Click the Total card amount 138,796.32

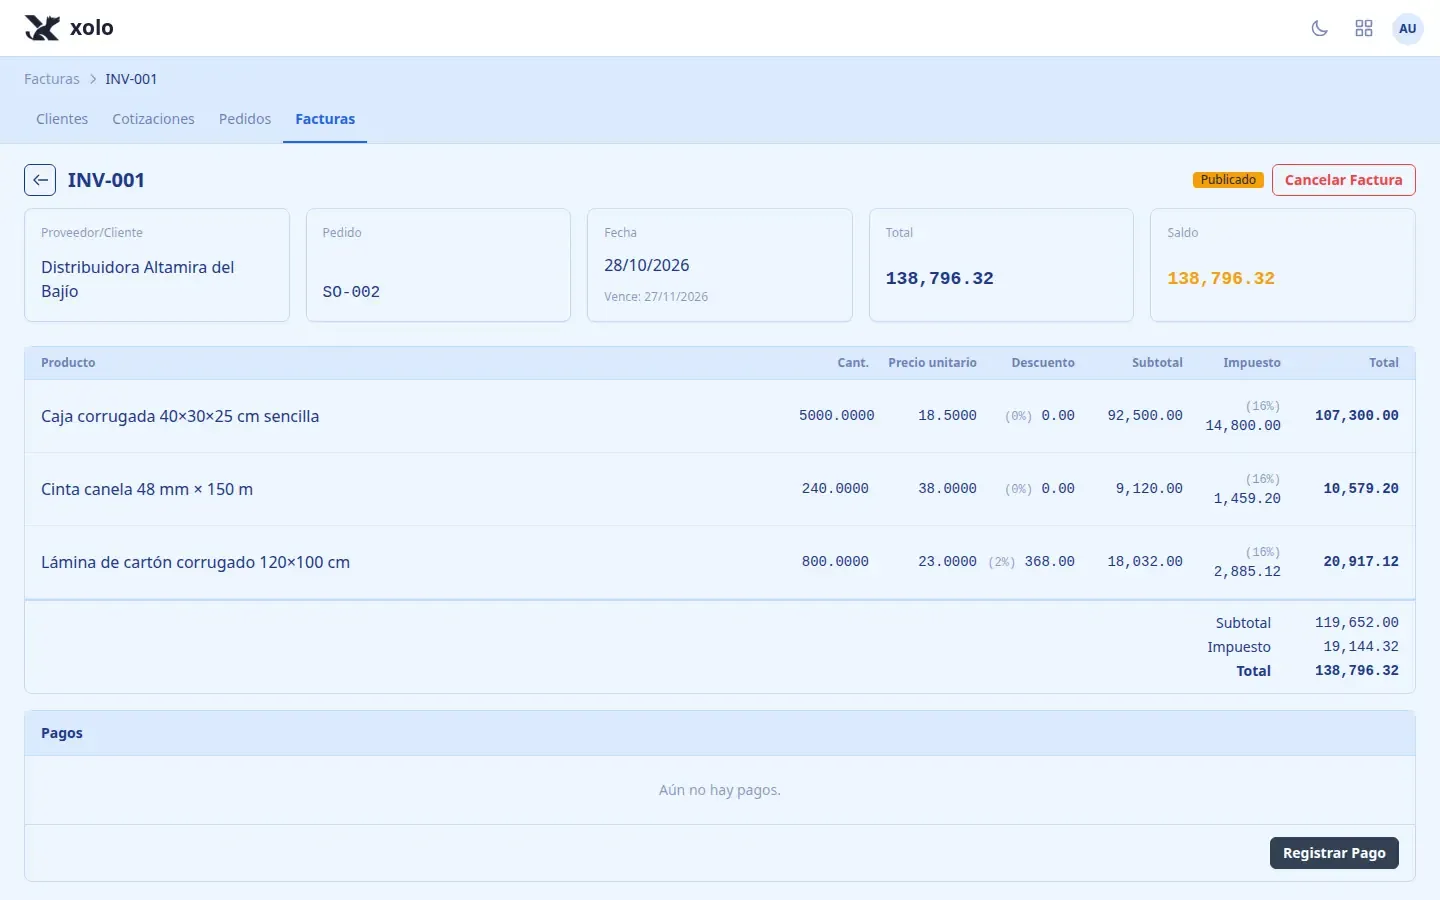coord(940,278)
